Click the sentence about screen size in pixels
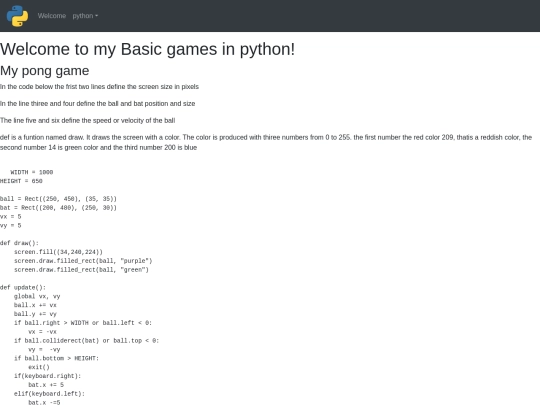The height and width of the screenshot is (405, 540). coord(100,86)
